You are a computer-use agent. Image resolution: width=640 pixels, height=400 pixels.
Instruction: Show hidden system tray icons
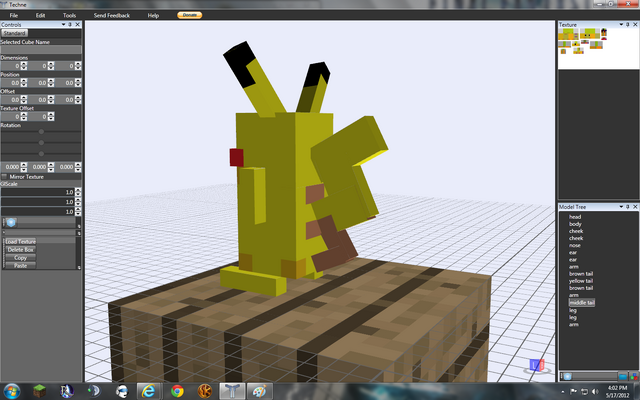click(563, 392)
